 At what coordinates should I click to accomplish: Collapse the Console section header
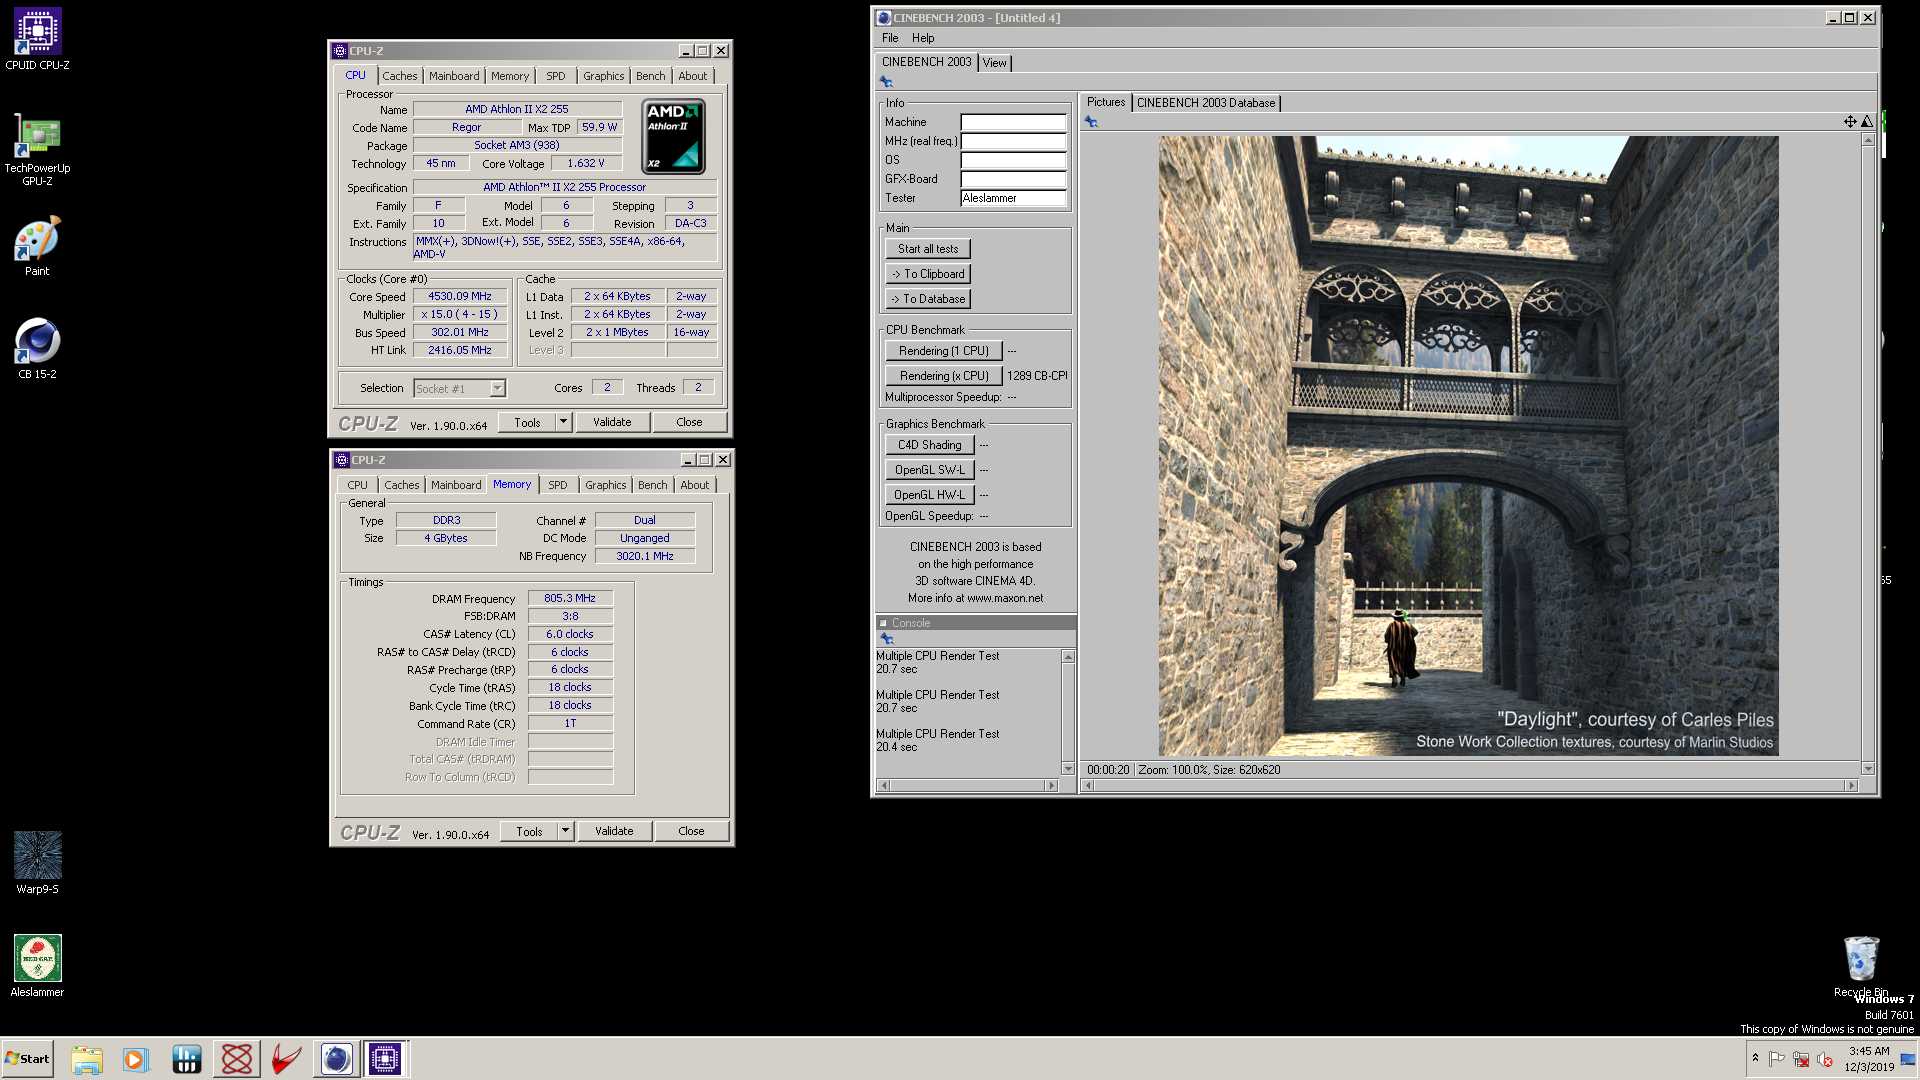pos(883,623)
